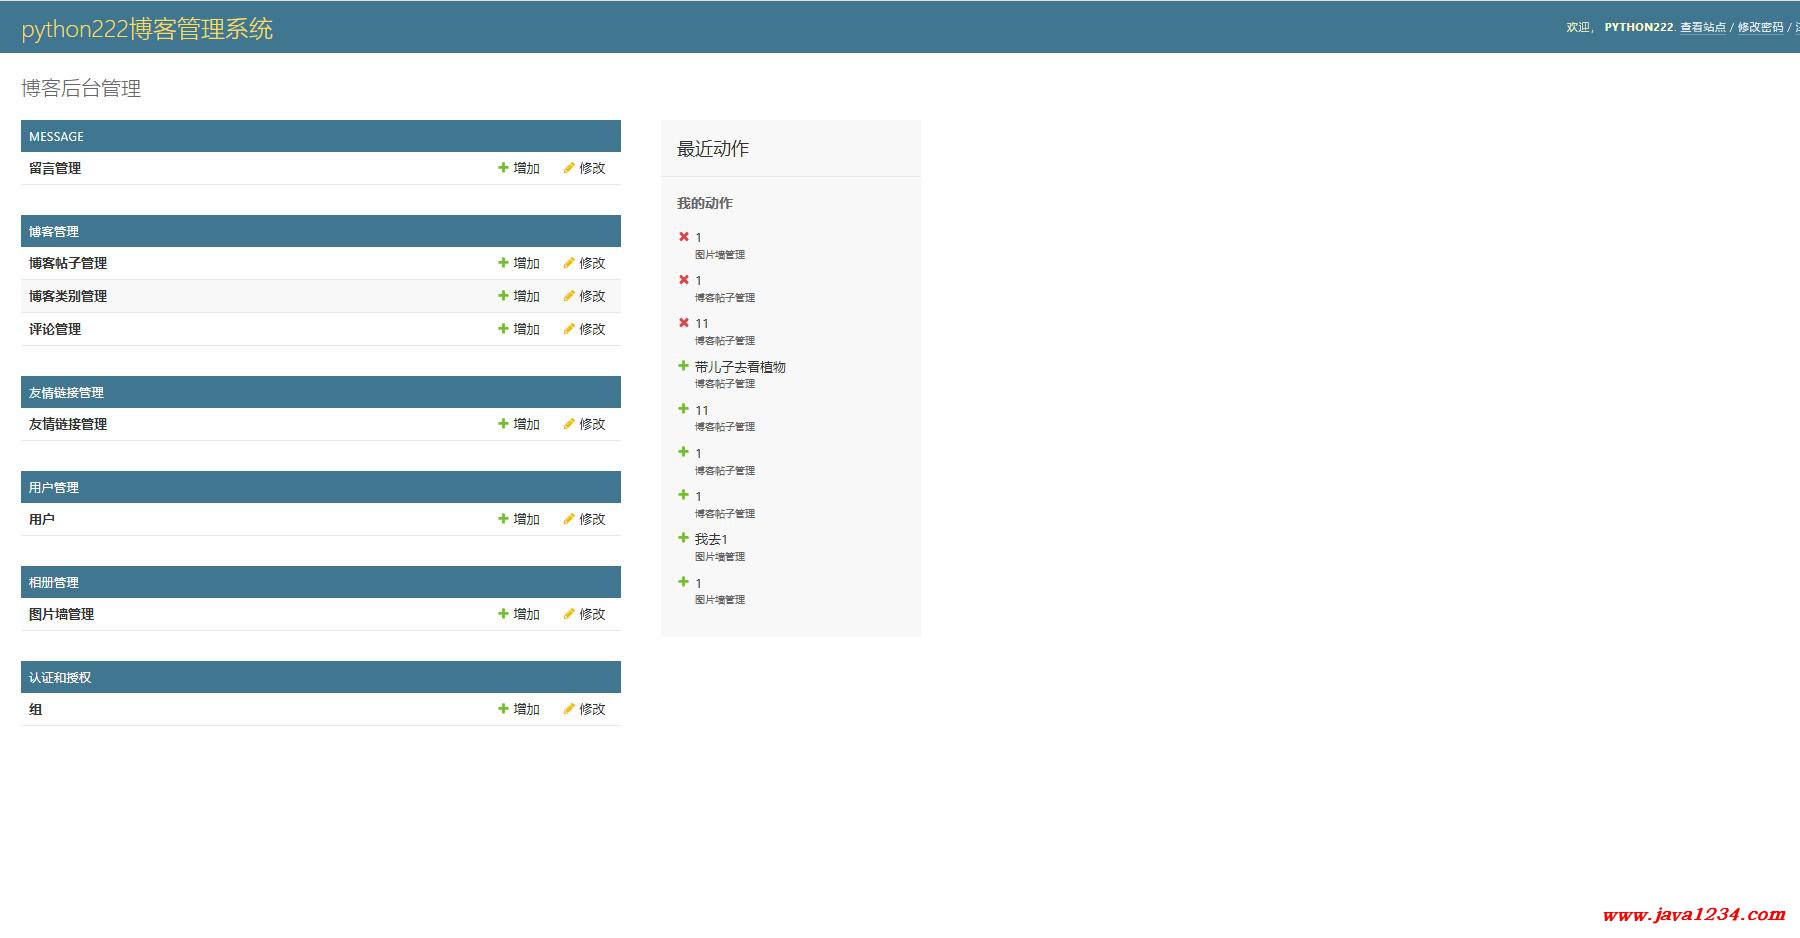The width and height of the screenshot is (1800, 938).
Task: Click the 博客后台管理 page title
Action: pos(81,88)
